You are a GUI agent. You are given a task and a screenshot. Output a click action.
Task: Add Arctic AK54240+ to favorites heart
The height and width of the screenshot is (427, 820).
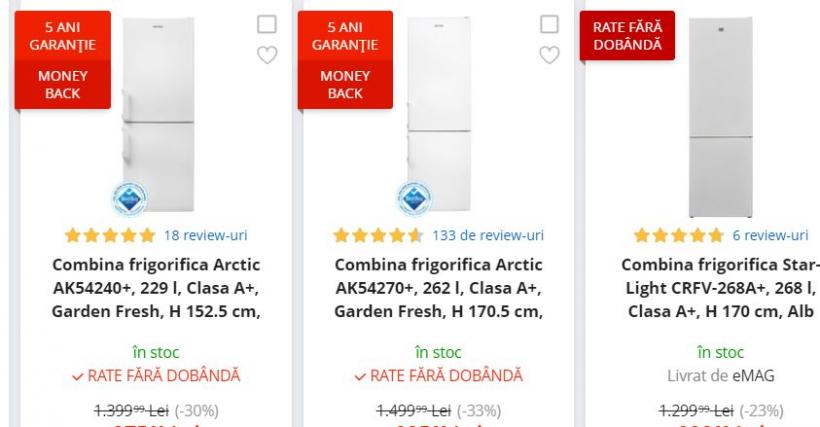coord(267,55)
